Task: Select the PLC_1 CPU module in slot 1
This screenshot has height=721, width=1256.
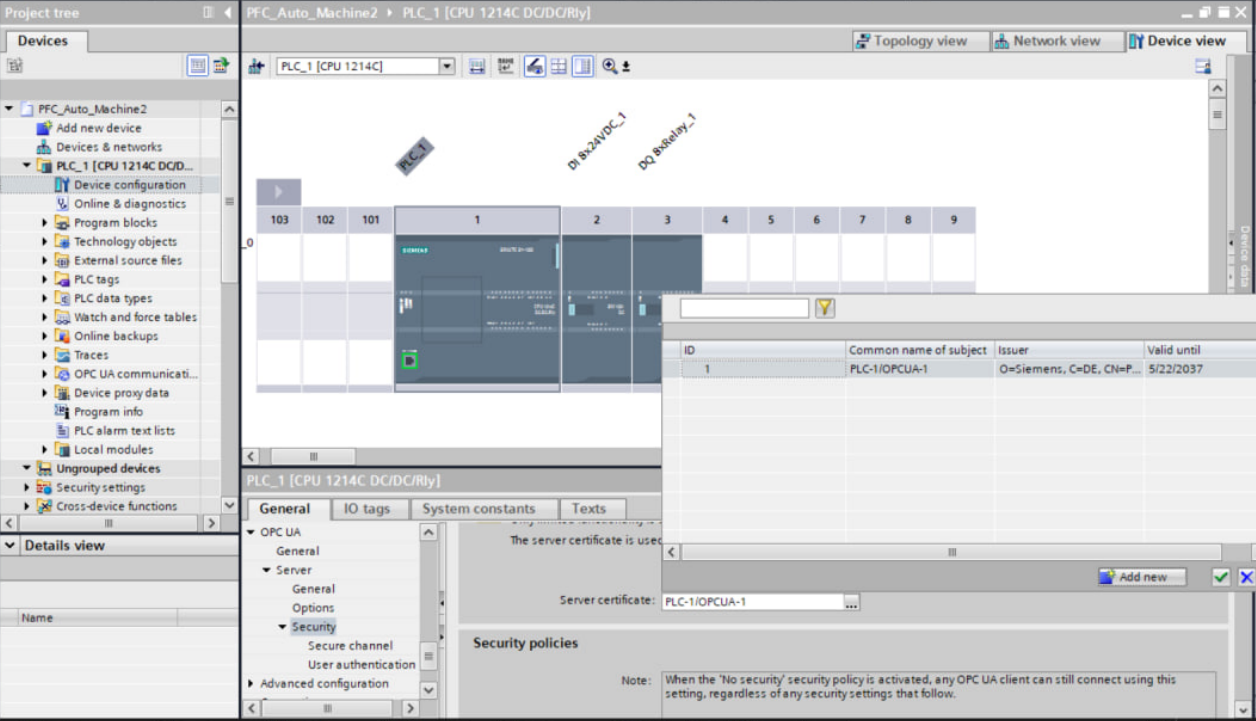Action: point(477,311)
